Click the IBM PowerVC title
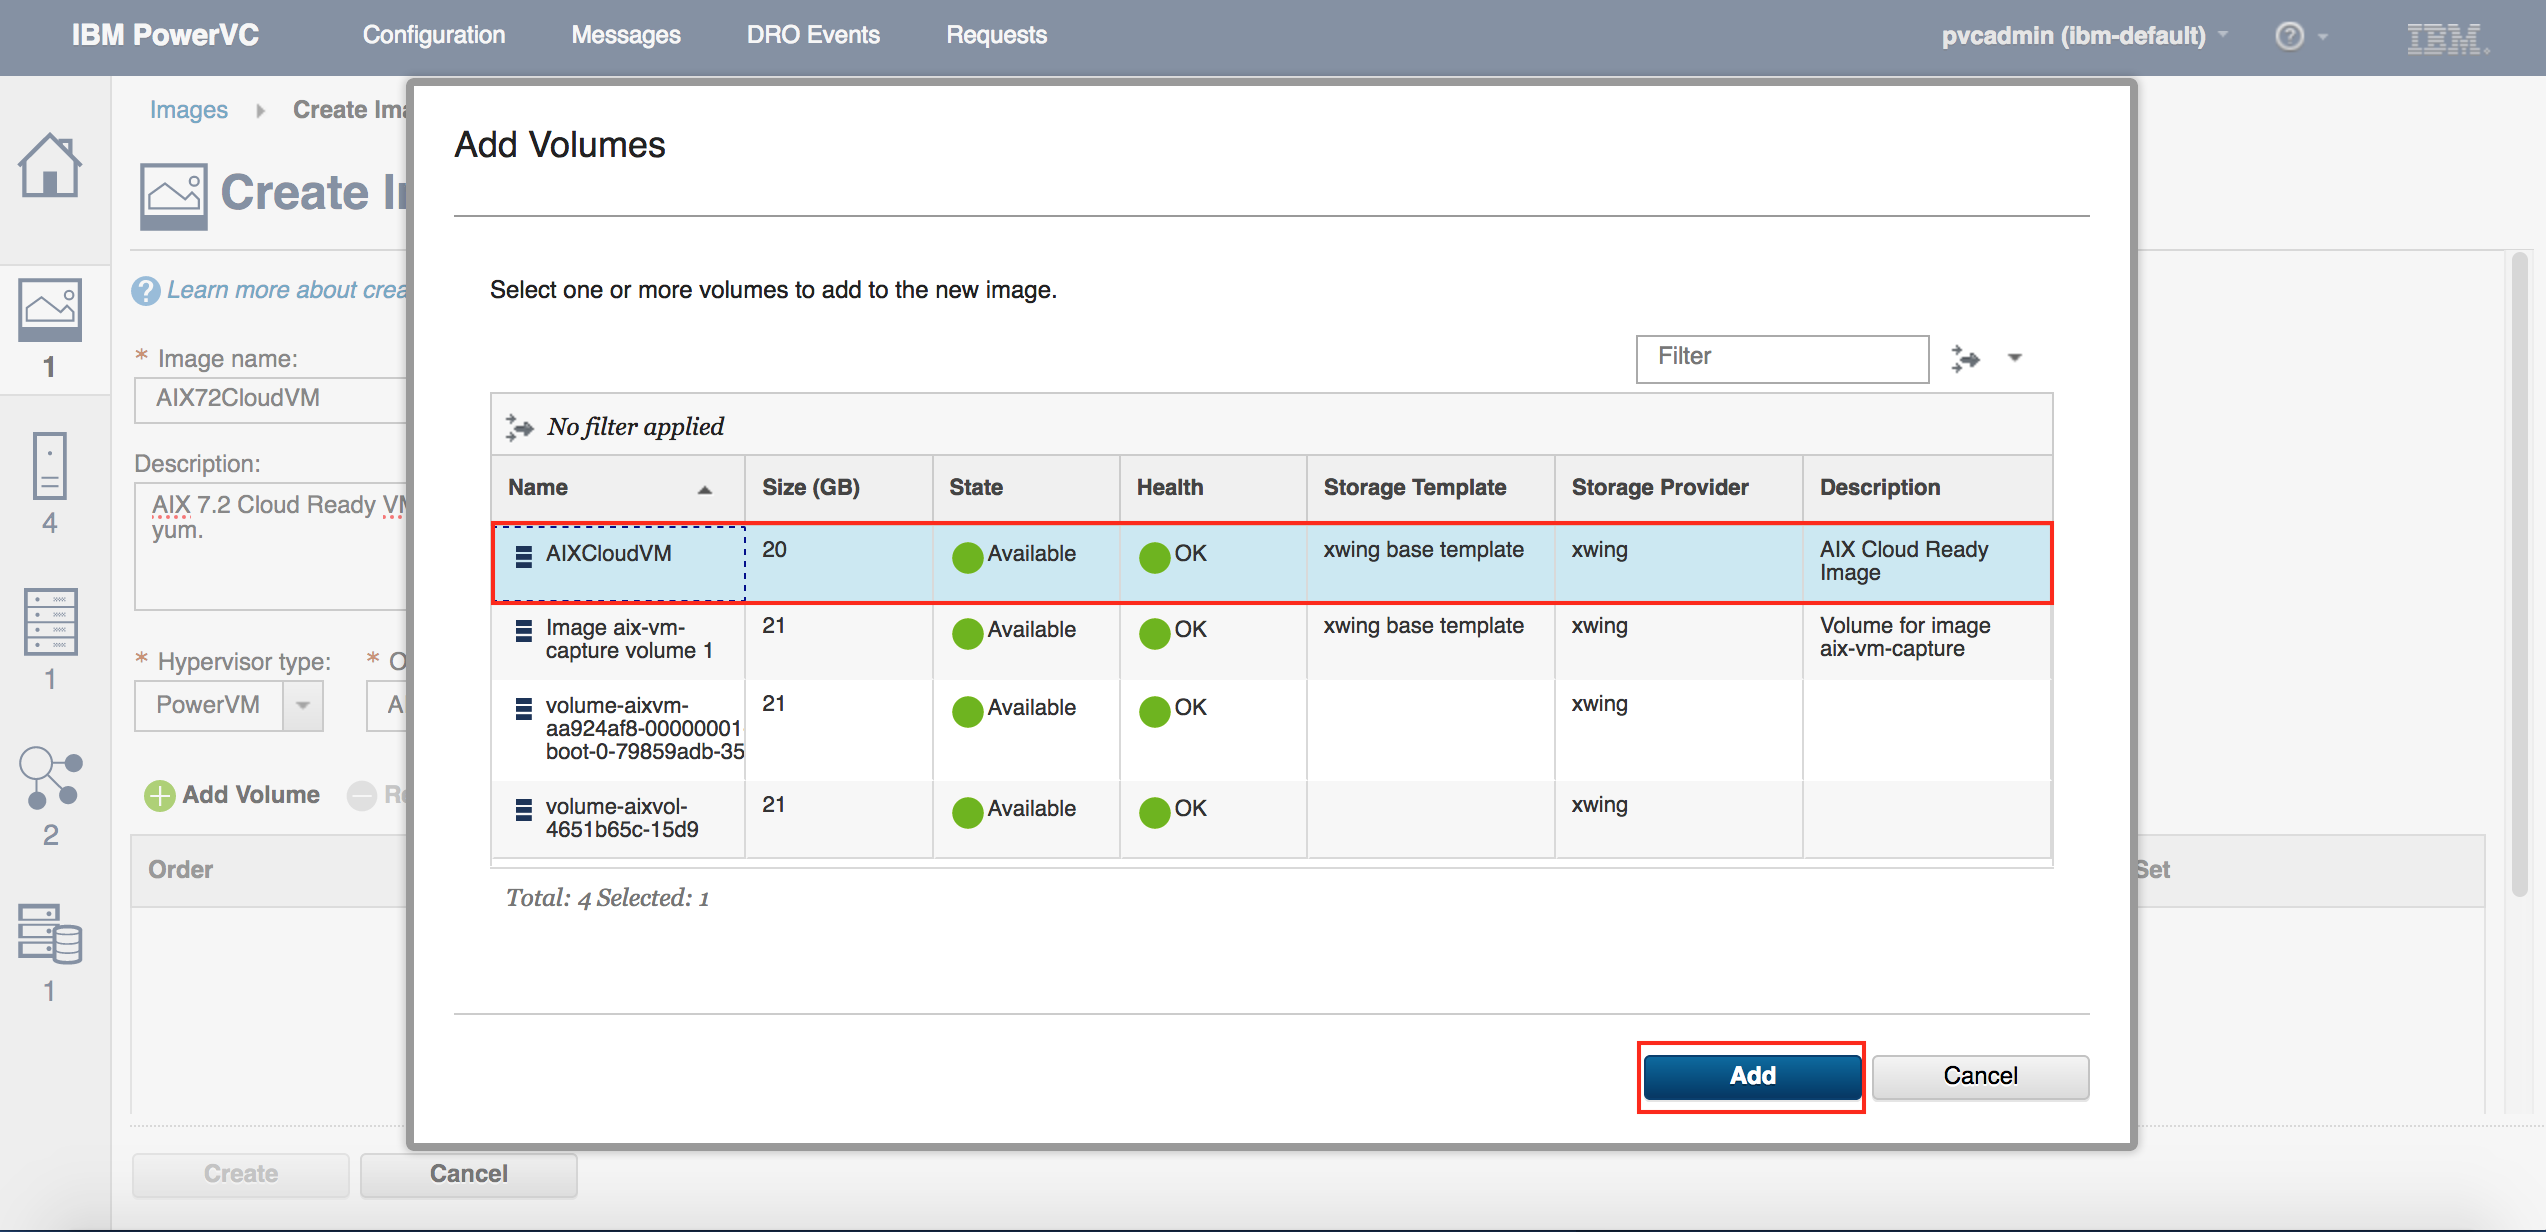Image resolution: width=2546 pixels, height=1232 pixels. point(165,35)
